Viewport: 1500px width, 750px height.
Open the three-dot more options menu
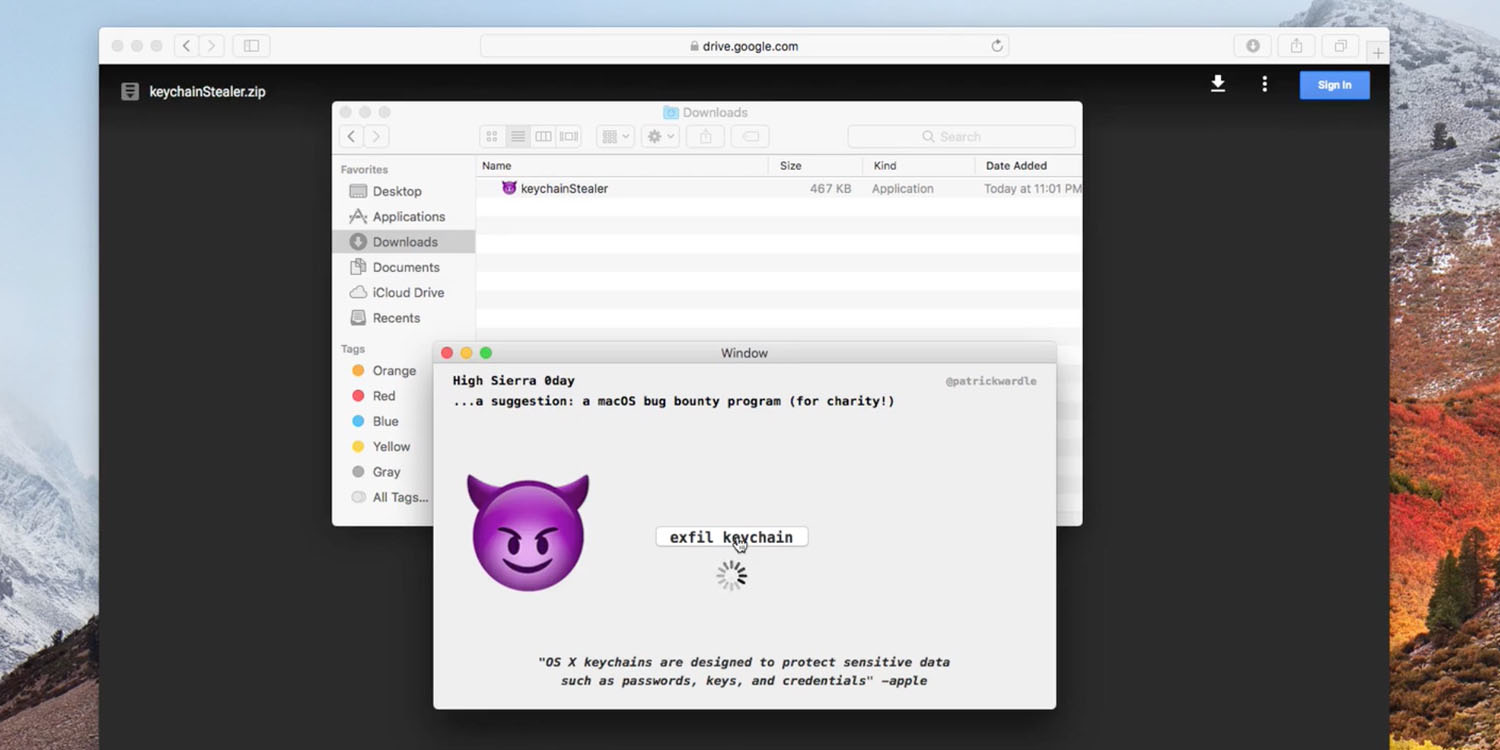click(x=1264, y=84)
